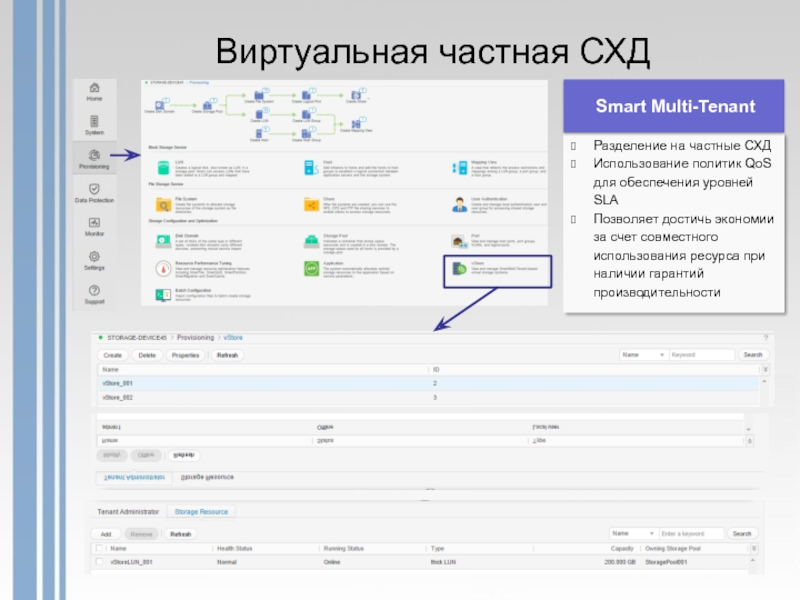Open the Support question-mark icon

pyautogui.click(x=94, y=290)
